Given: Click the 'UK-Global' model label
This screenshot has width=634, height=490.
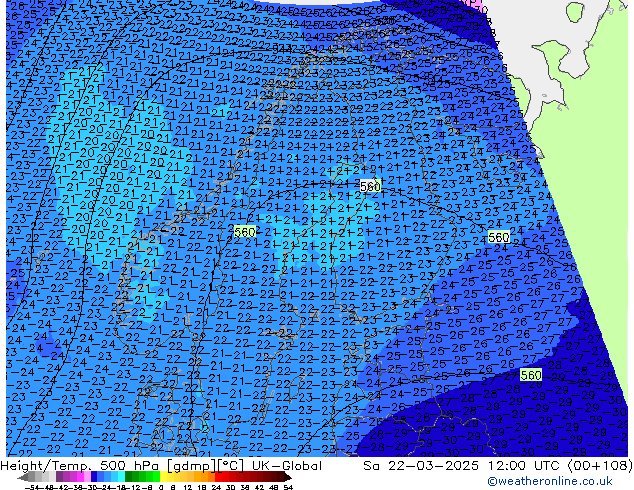Looking at the screenshot, I should coord(287,466).
